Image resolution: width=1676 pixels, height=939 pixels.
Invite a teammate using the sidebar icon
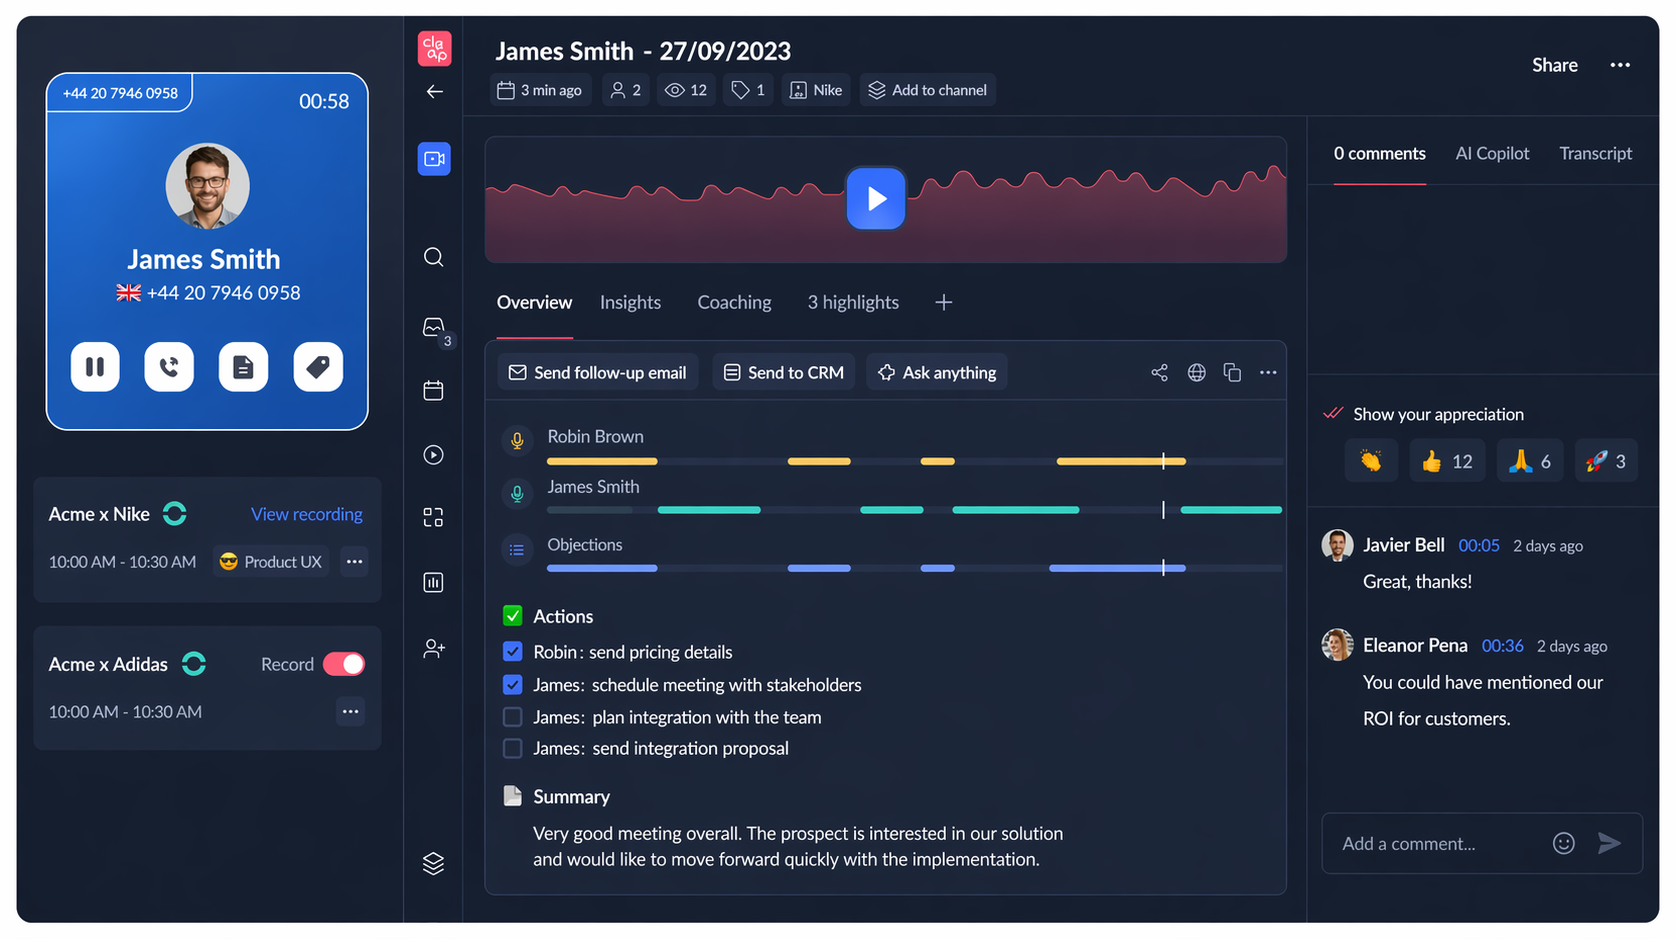pyautogui.click(x=433, y=648)
